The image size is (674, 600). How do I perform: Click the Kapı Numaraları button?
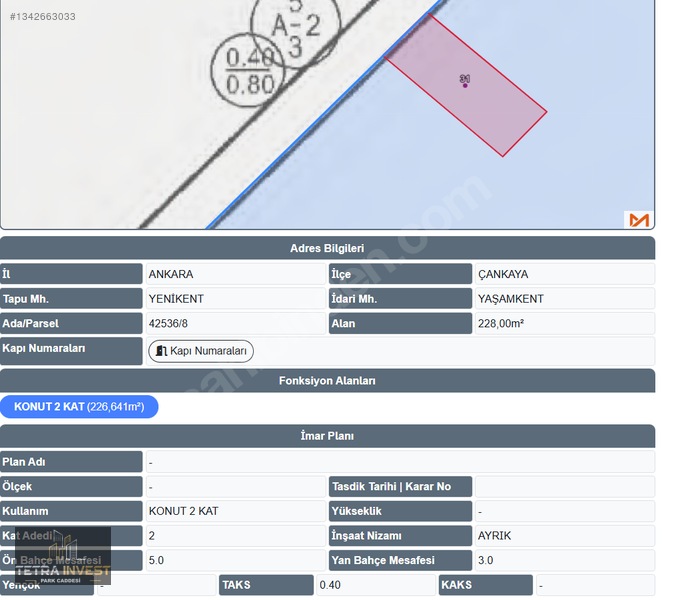(201, 351)
